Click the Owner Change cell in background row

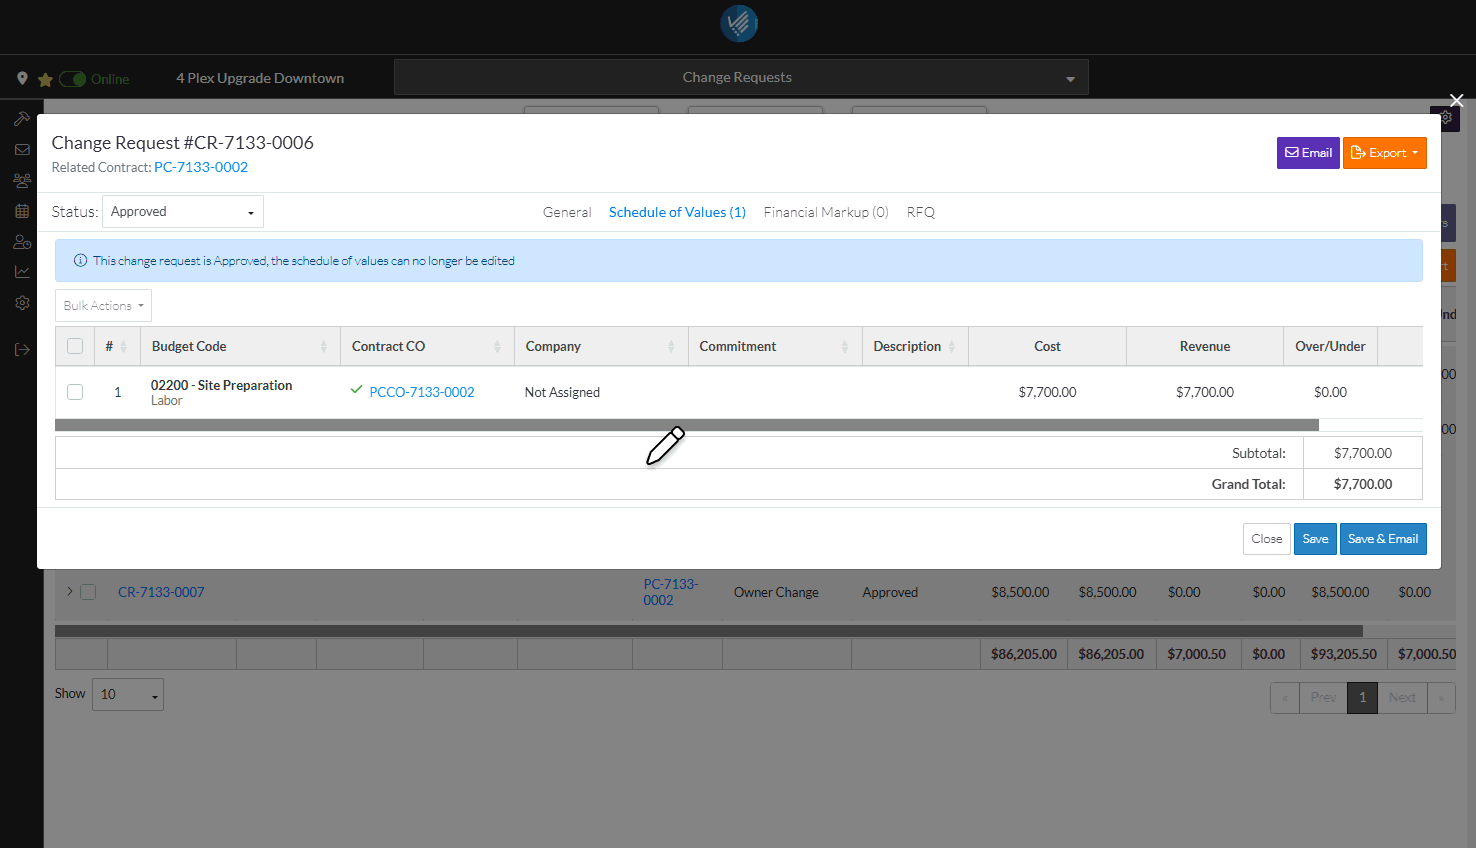(x=776, y=592)
